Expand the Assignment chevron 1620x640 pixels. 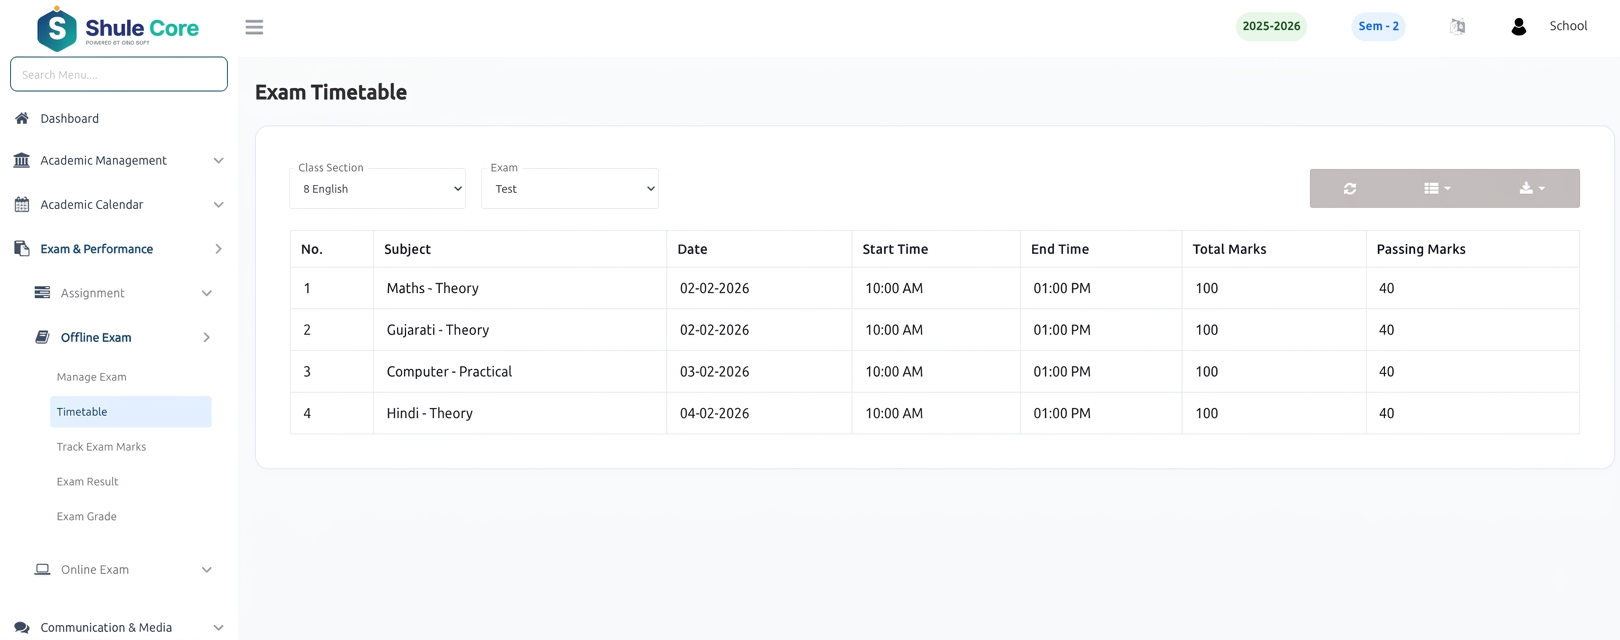tap(207, 293)
